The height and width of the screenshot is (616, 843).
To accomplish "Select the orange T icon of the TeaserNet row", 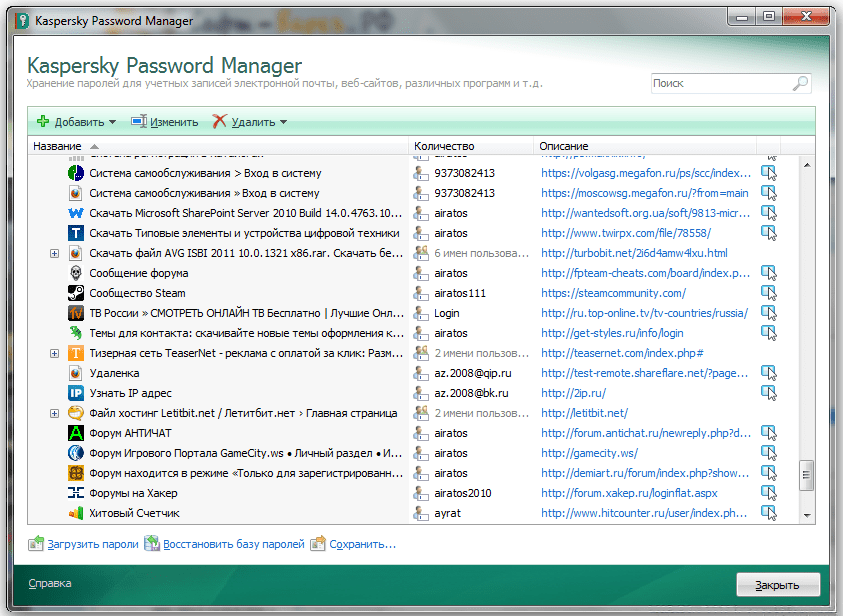I will click(76, 353).
